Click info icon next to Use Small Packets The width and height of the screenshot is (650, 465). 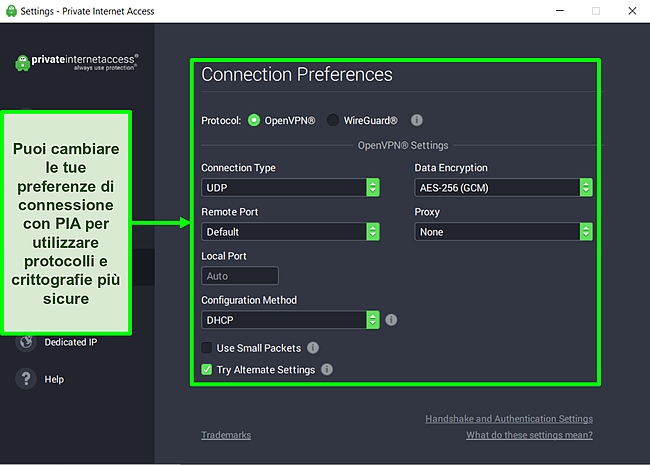pyautogui.click(x=313, y=348)
